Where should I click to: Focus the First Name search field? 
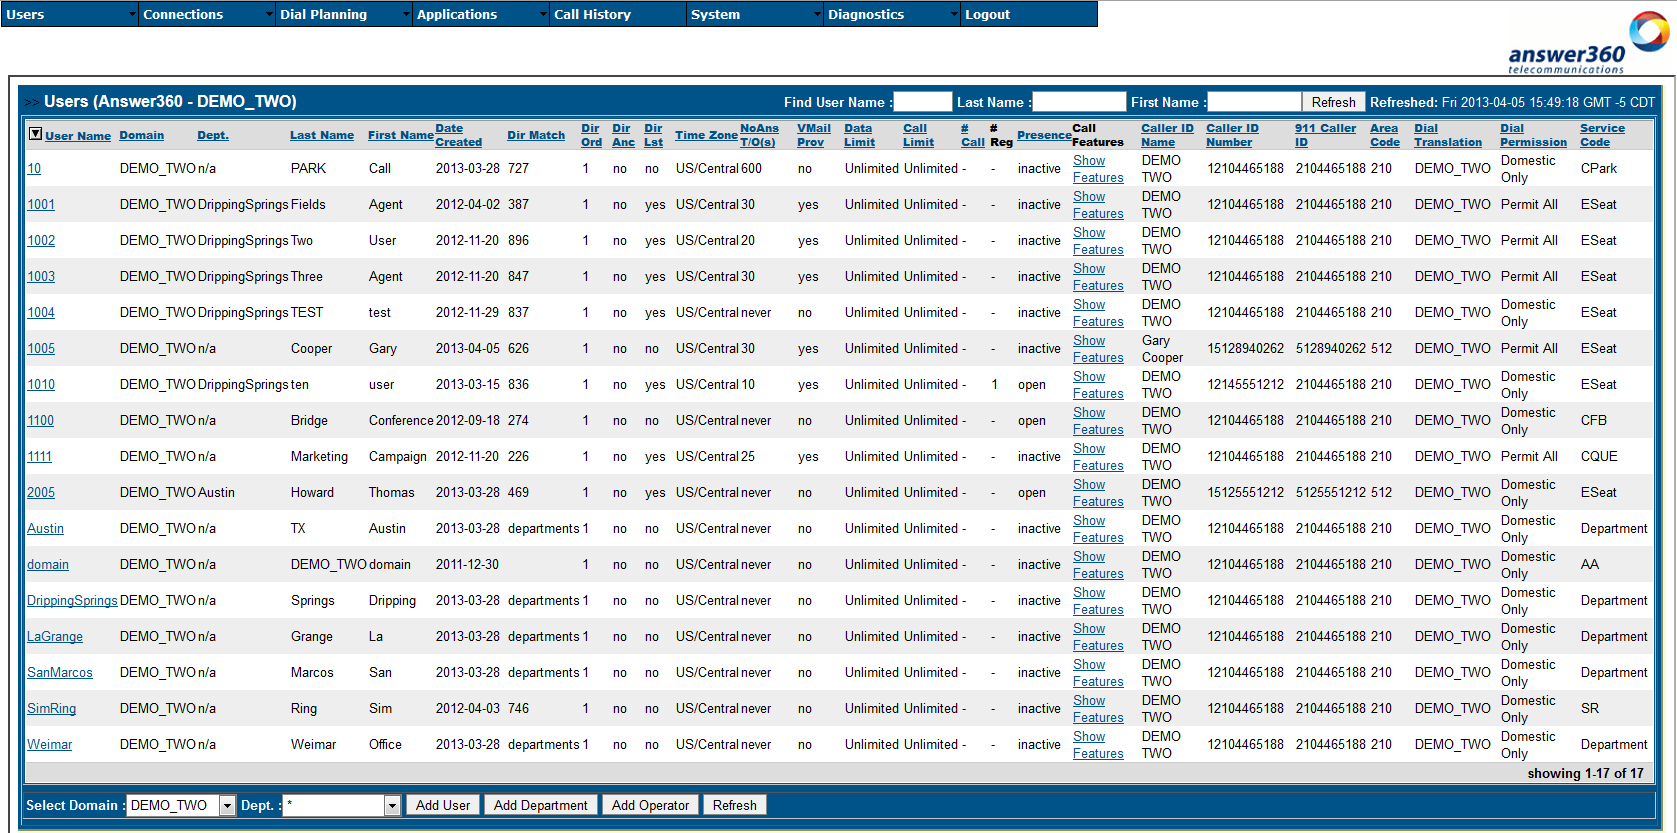1254,102
